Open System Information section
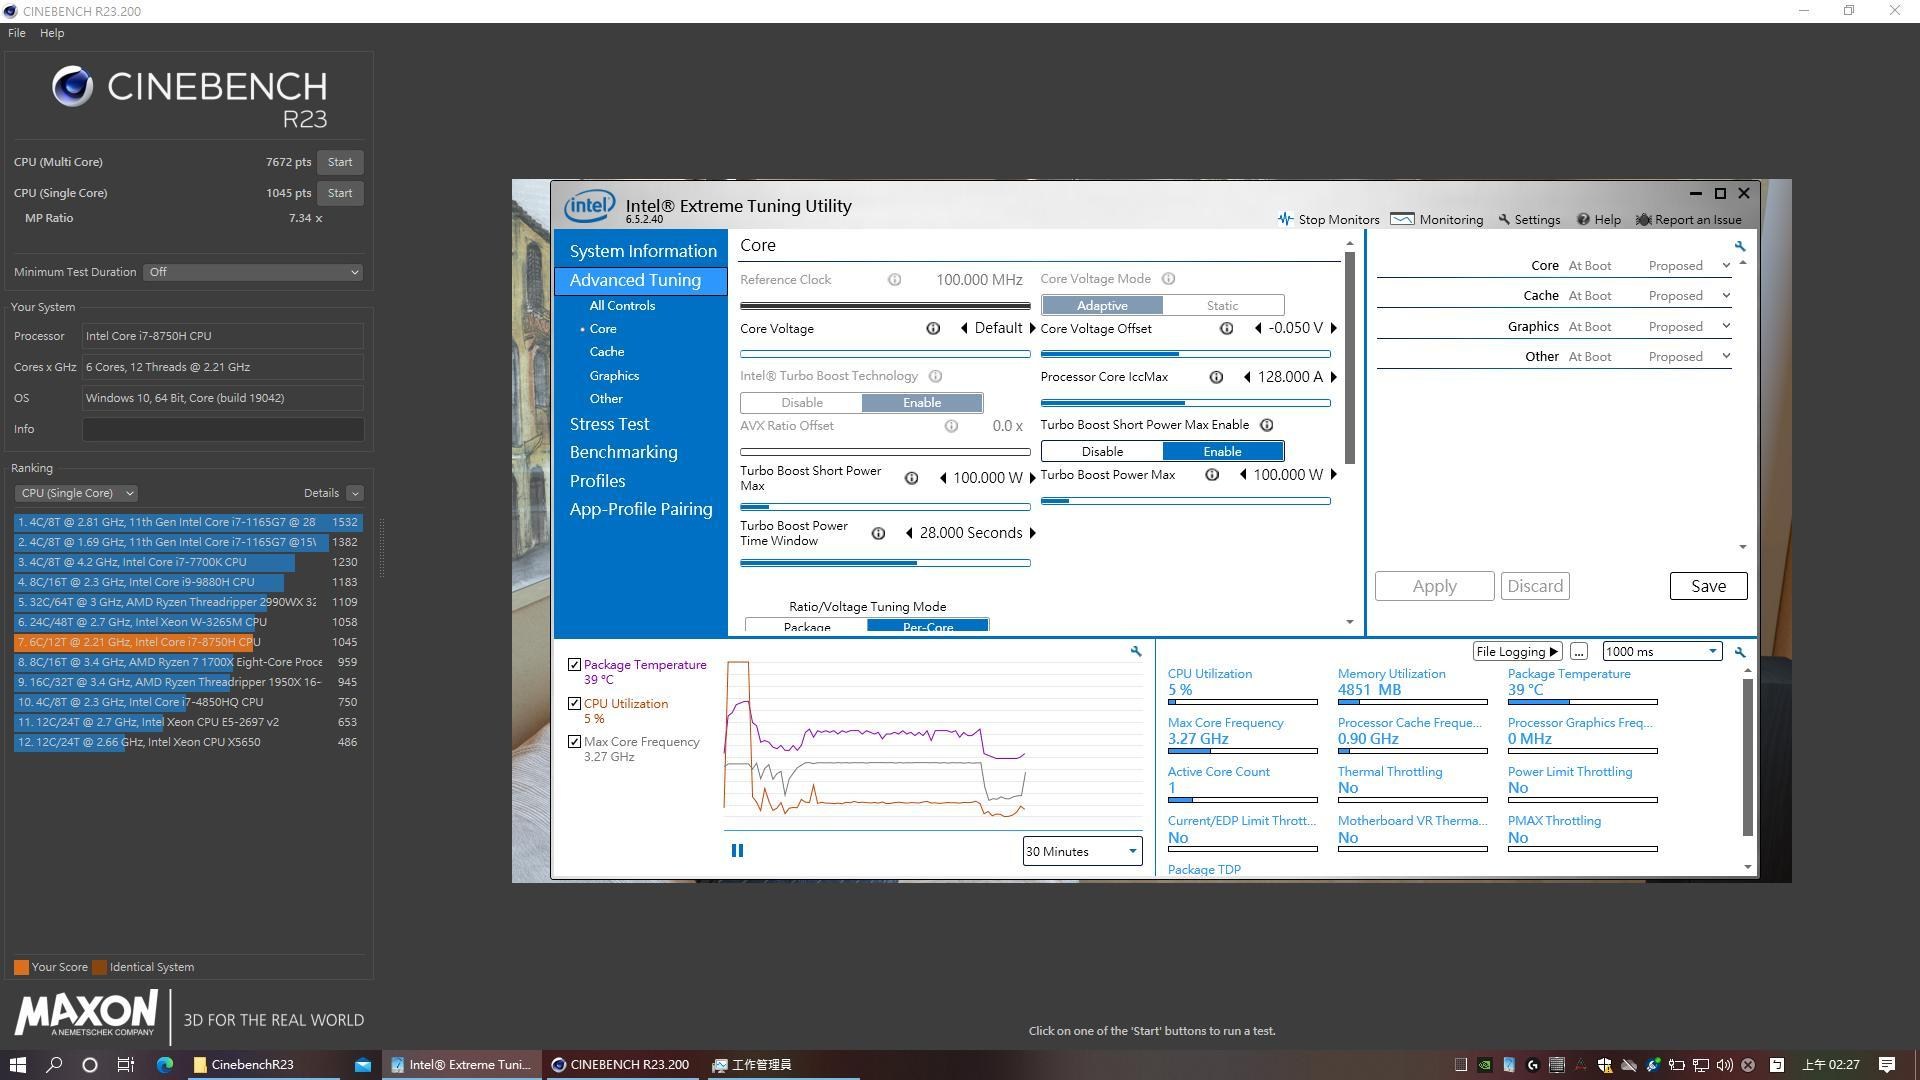Viewport: 1920px width, 1080px height. 643,251
